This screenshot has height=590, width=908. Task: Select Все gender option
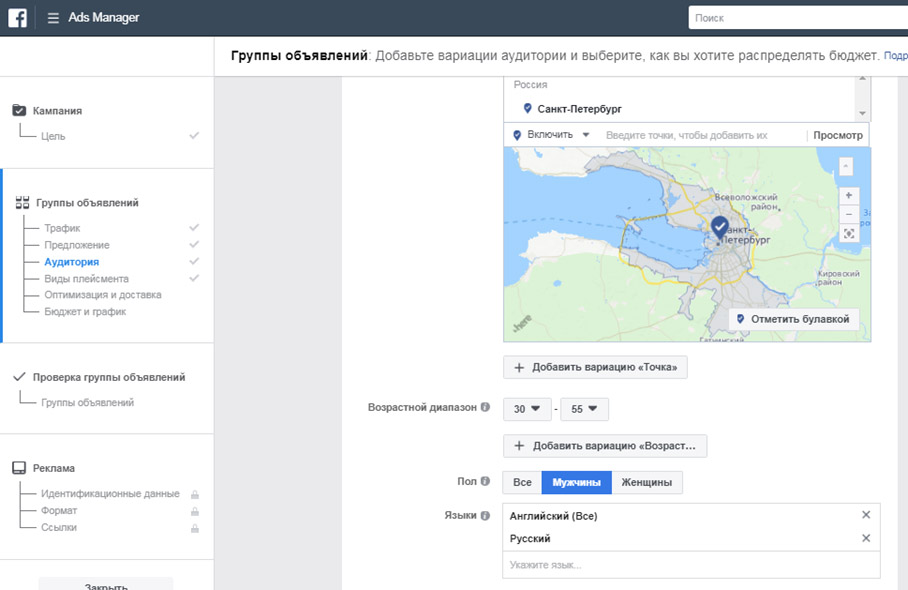[522, 482]
